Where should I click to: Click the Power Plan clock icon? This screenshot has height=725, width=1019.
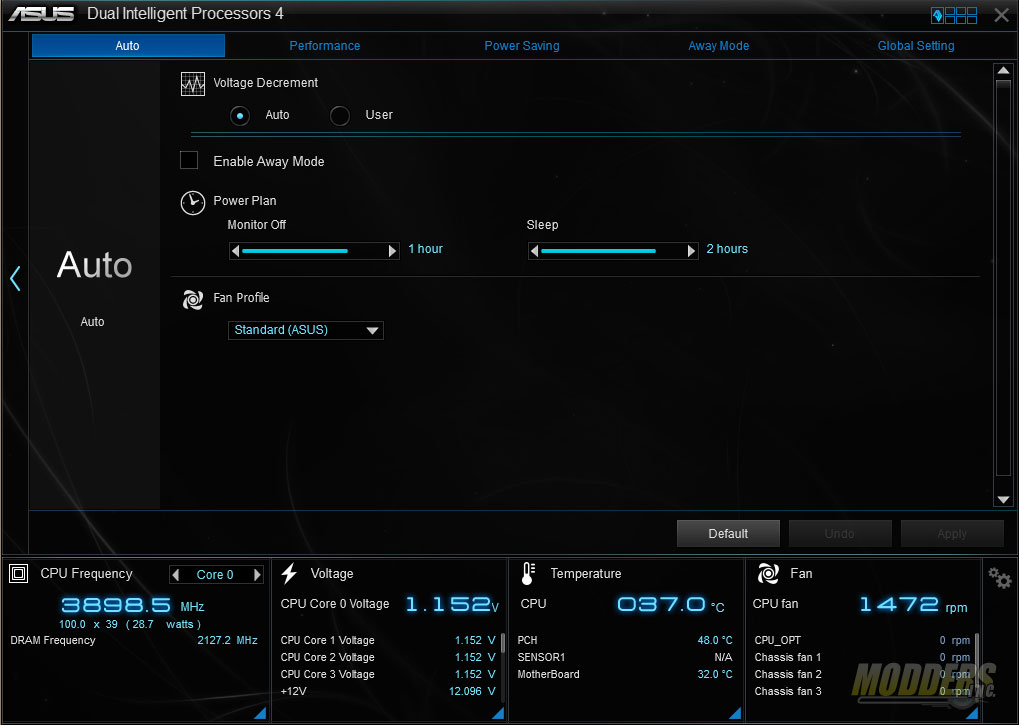click(192, 203)
